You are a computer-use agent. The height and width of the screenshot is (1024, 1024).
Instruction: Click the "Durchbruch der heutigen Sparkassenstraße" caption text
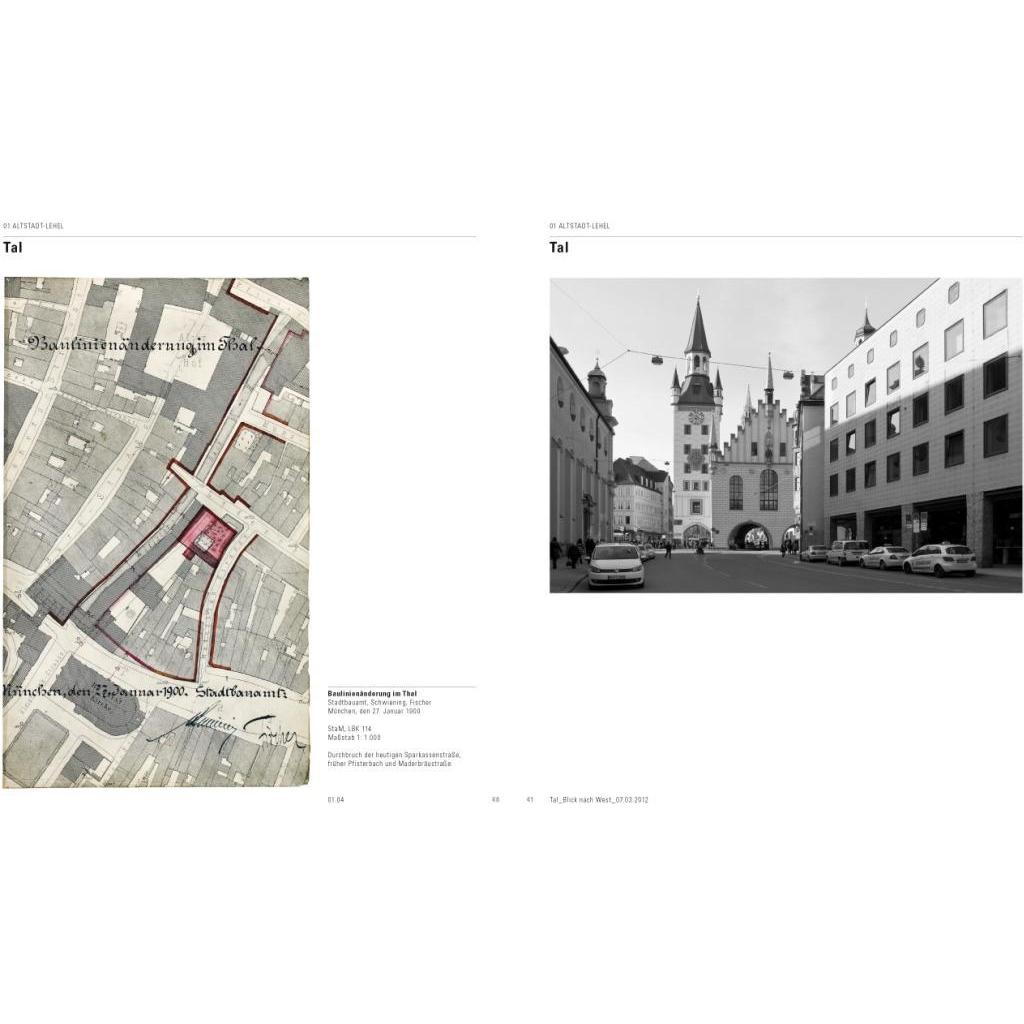[393, 754]
